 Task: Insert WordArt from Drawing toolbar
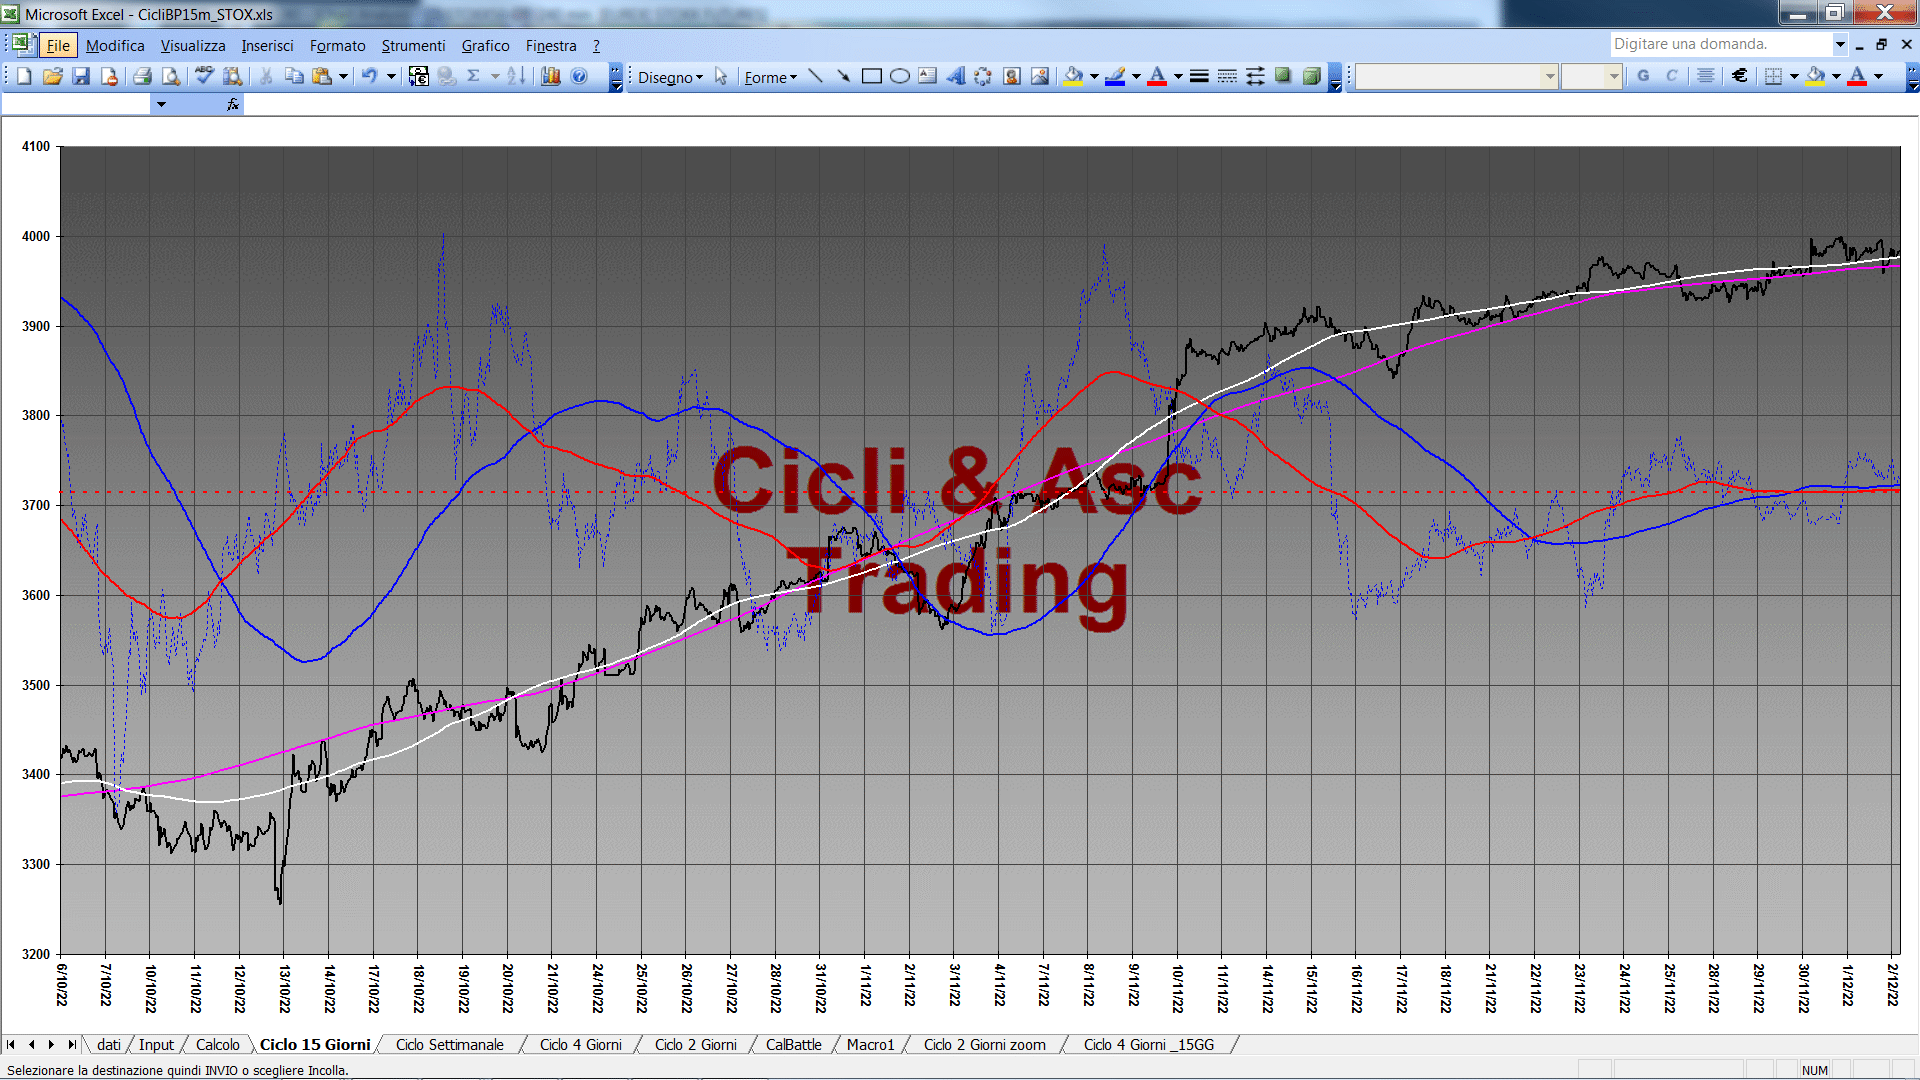point(955,76)
